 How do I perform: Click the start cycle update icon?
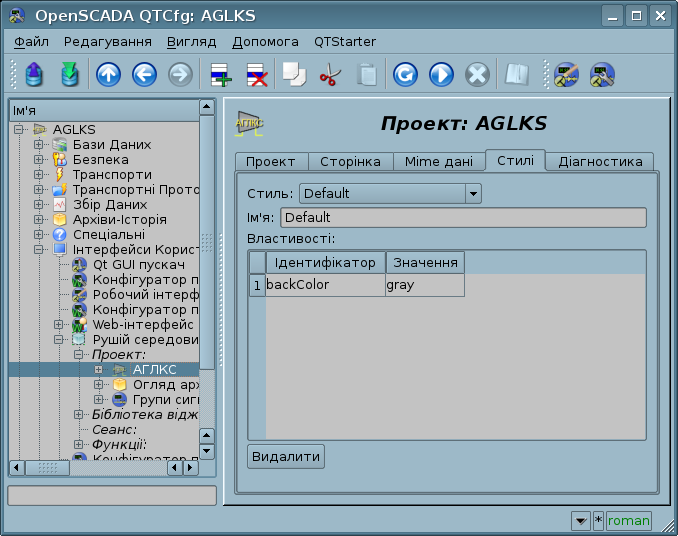441,74
